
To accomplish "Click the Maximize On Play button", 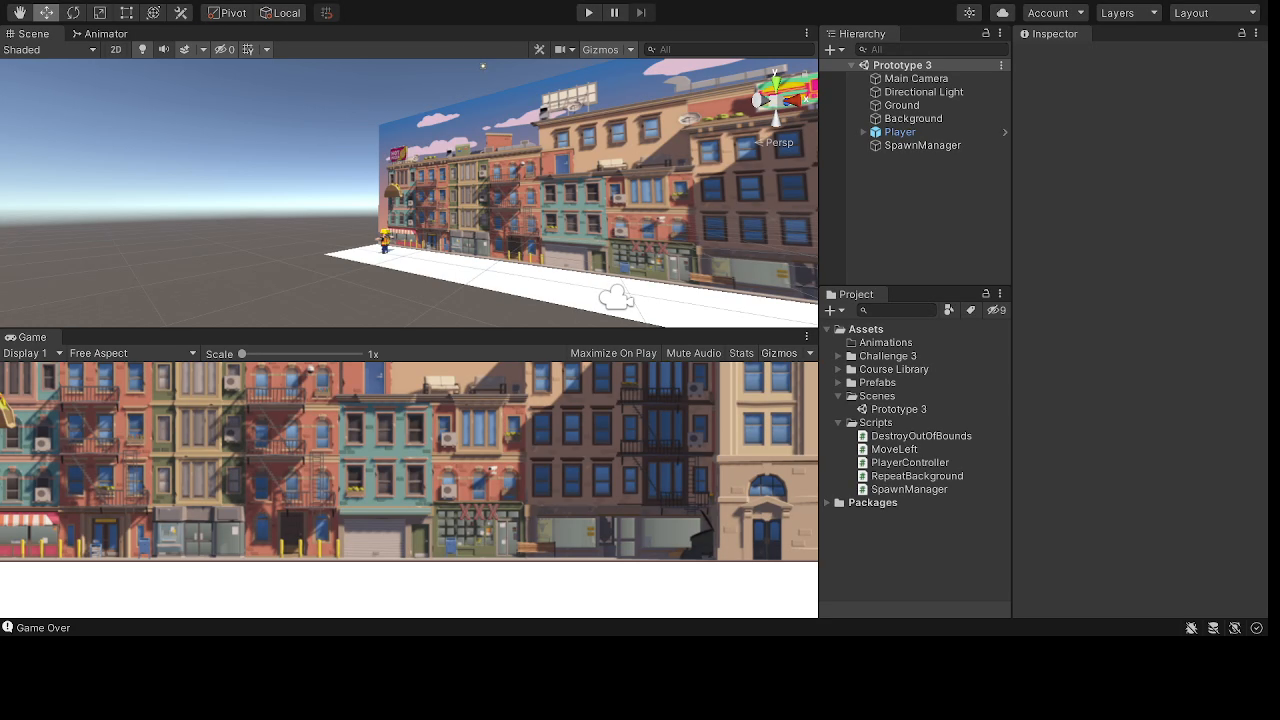I will [614, 353].
